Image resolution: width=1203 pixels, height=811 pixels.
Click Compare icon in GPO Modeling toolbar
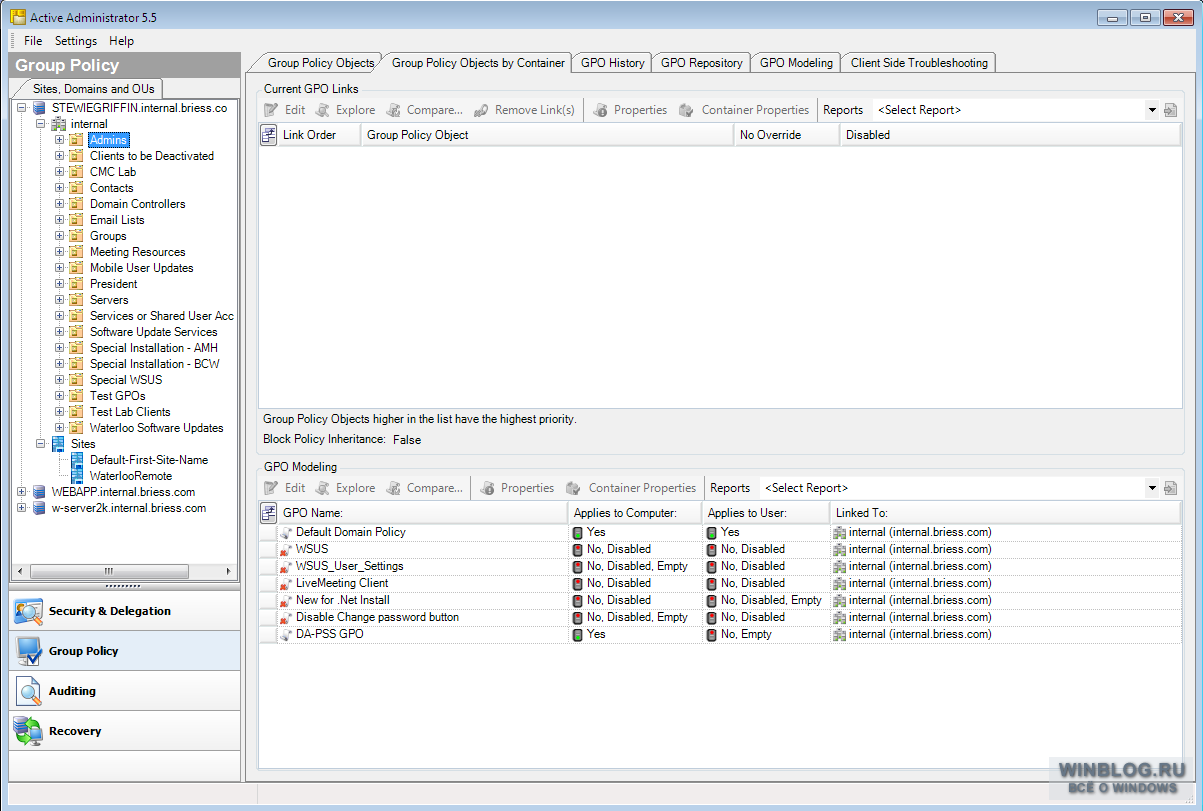394,488
